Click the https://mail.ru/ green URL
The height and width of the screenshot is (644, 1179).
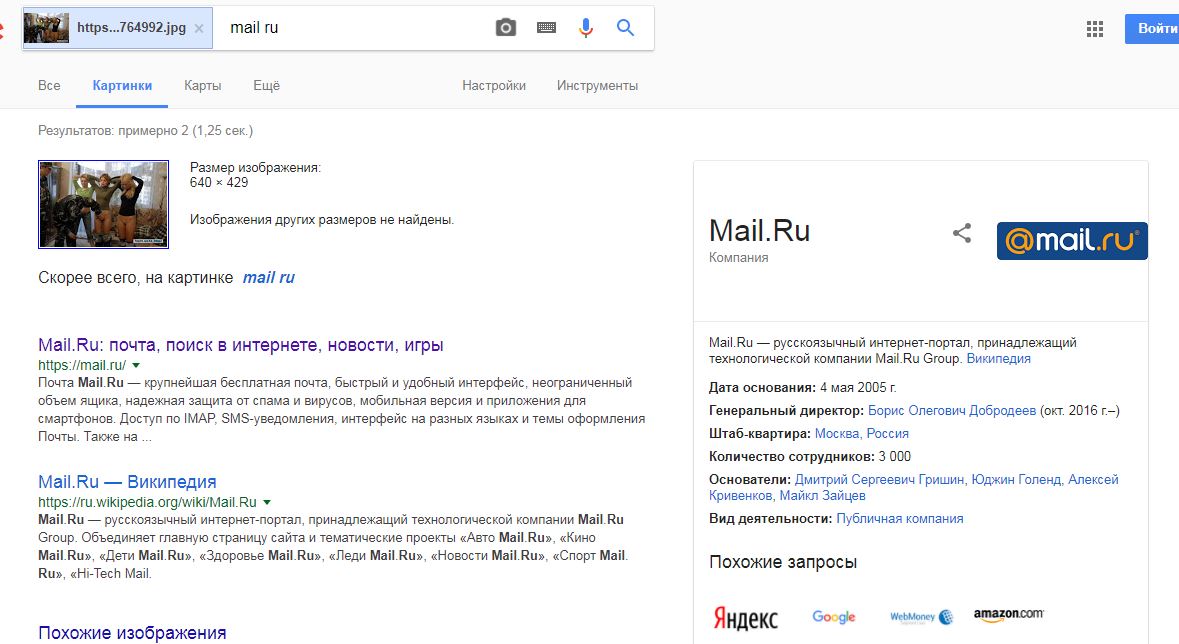point(82,365)
